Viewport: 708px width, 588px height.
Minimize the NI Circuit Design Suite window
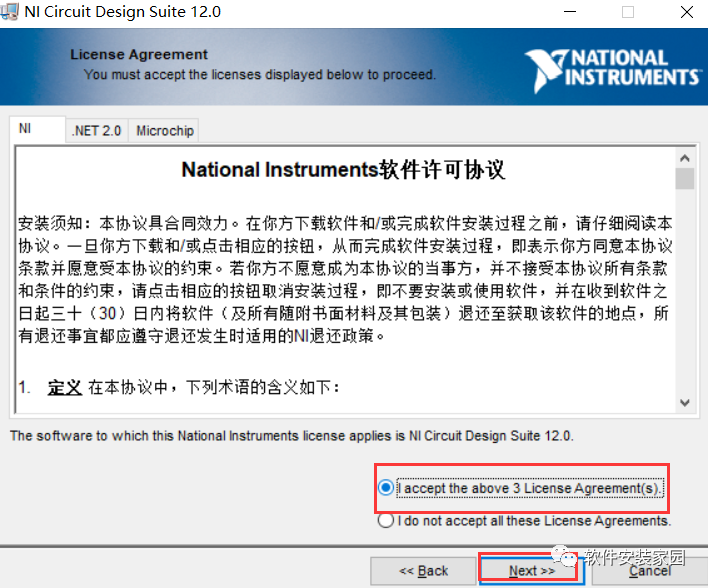tap(567, 12)
